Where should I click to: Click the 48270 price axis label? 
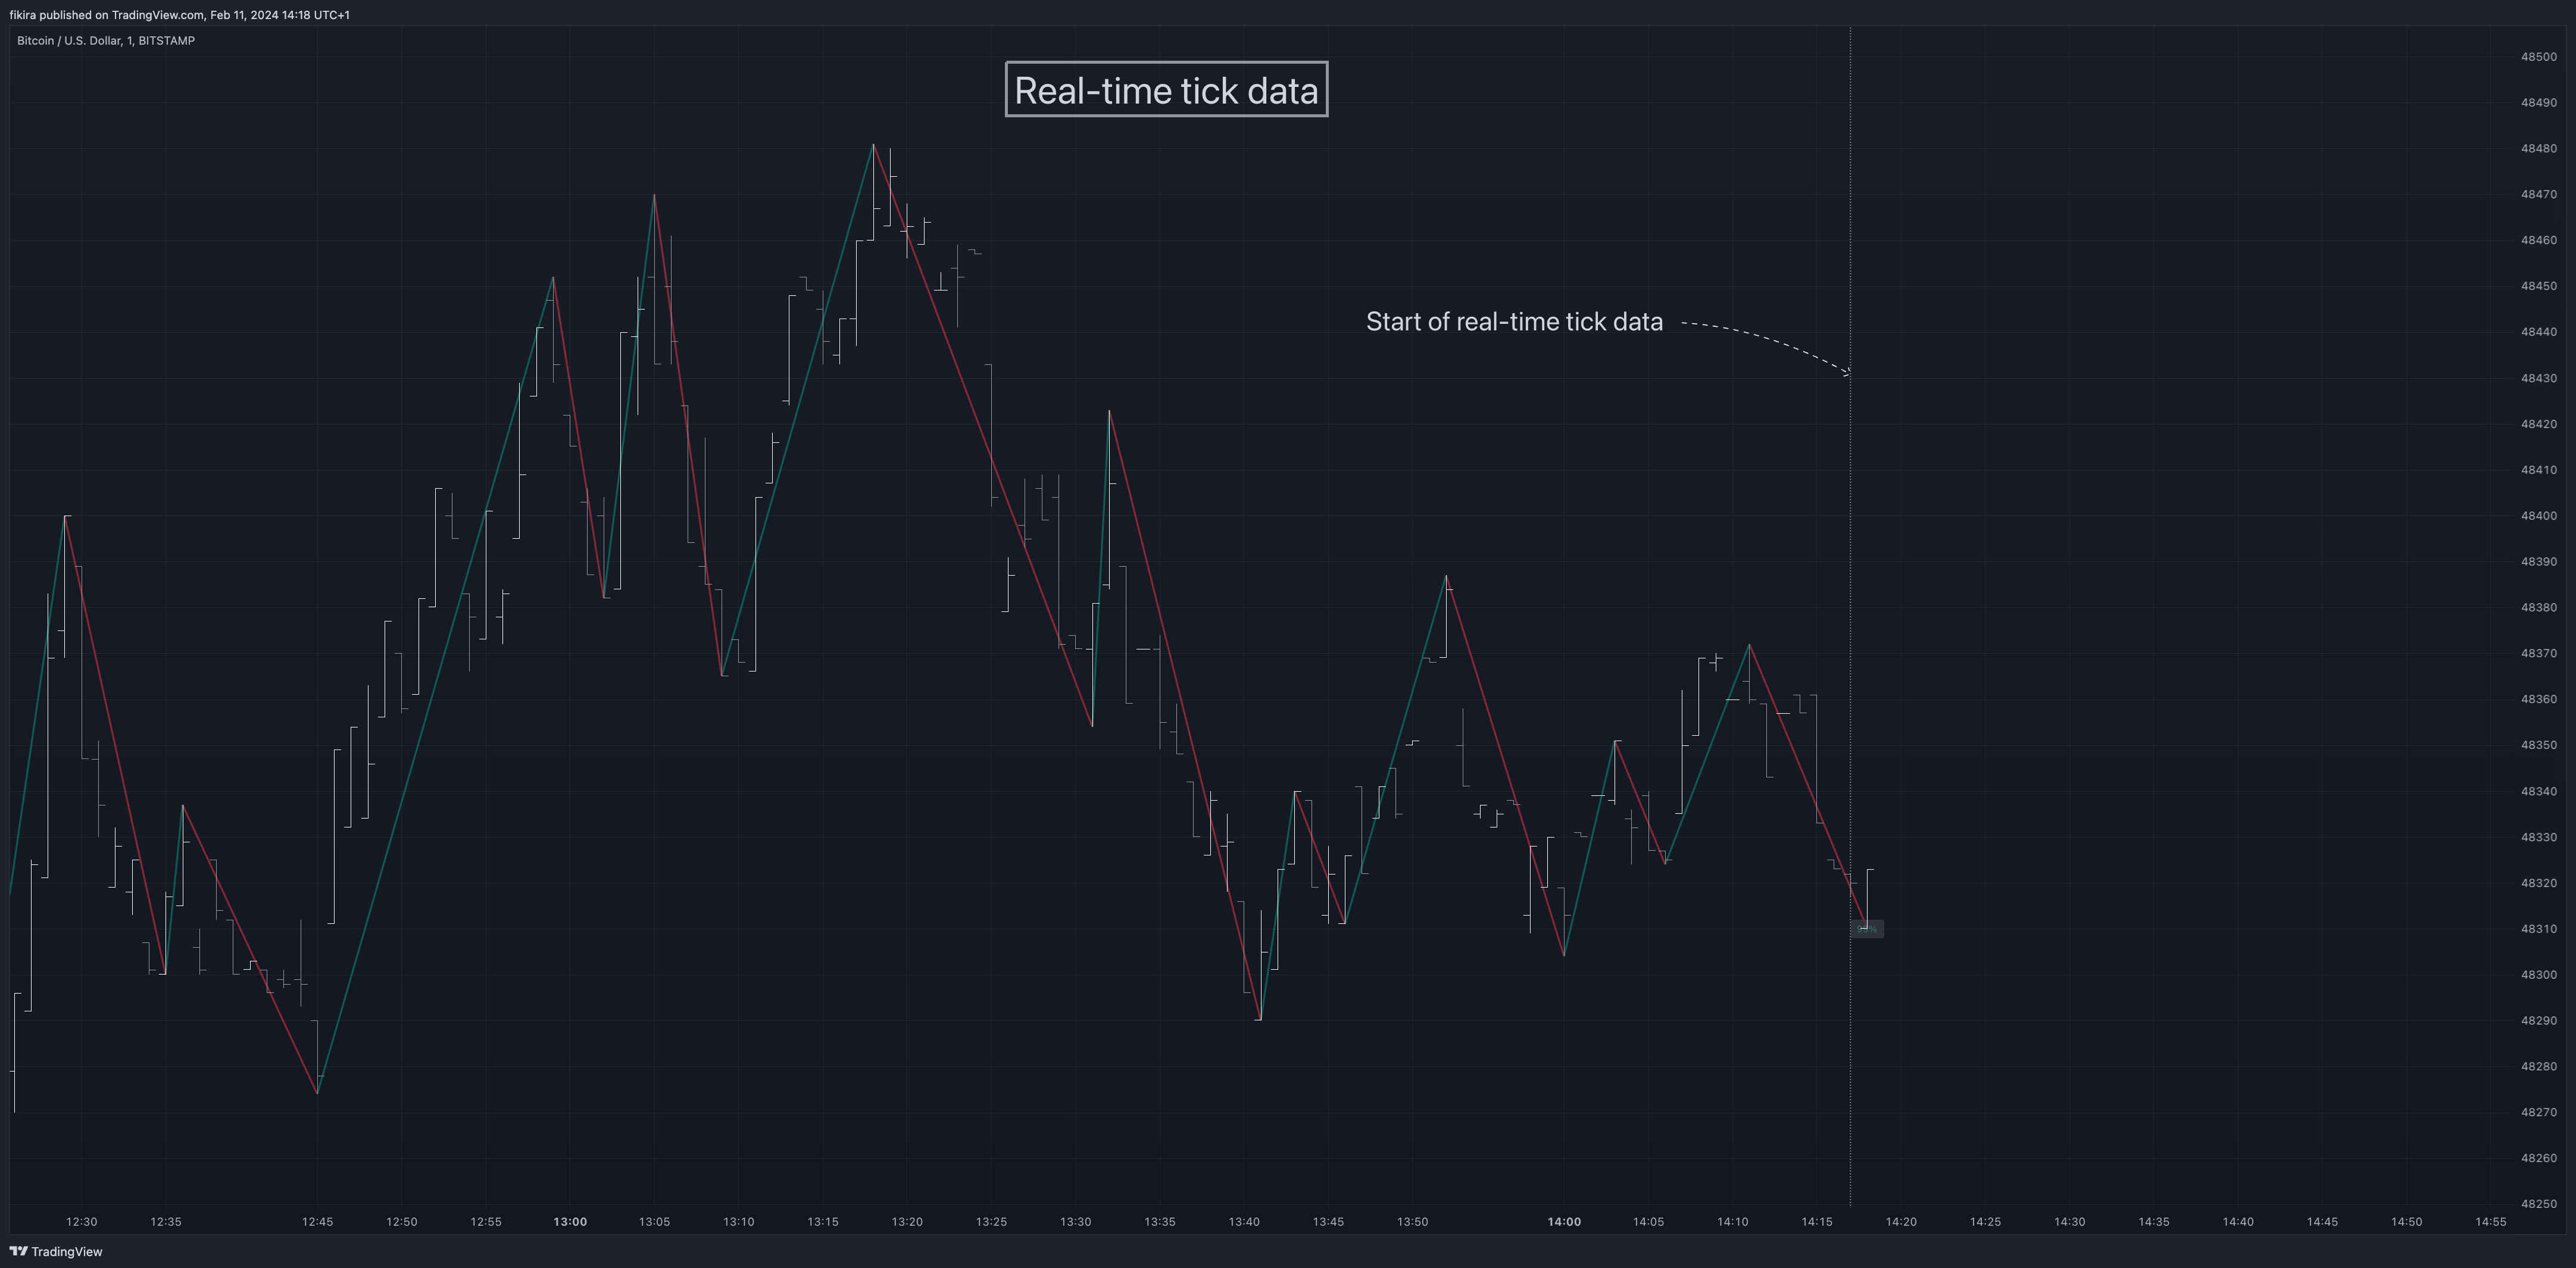(x=2539, y=1113)
